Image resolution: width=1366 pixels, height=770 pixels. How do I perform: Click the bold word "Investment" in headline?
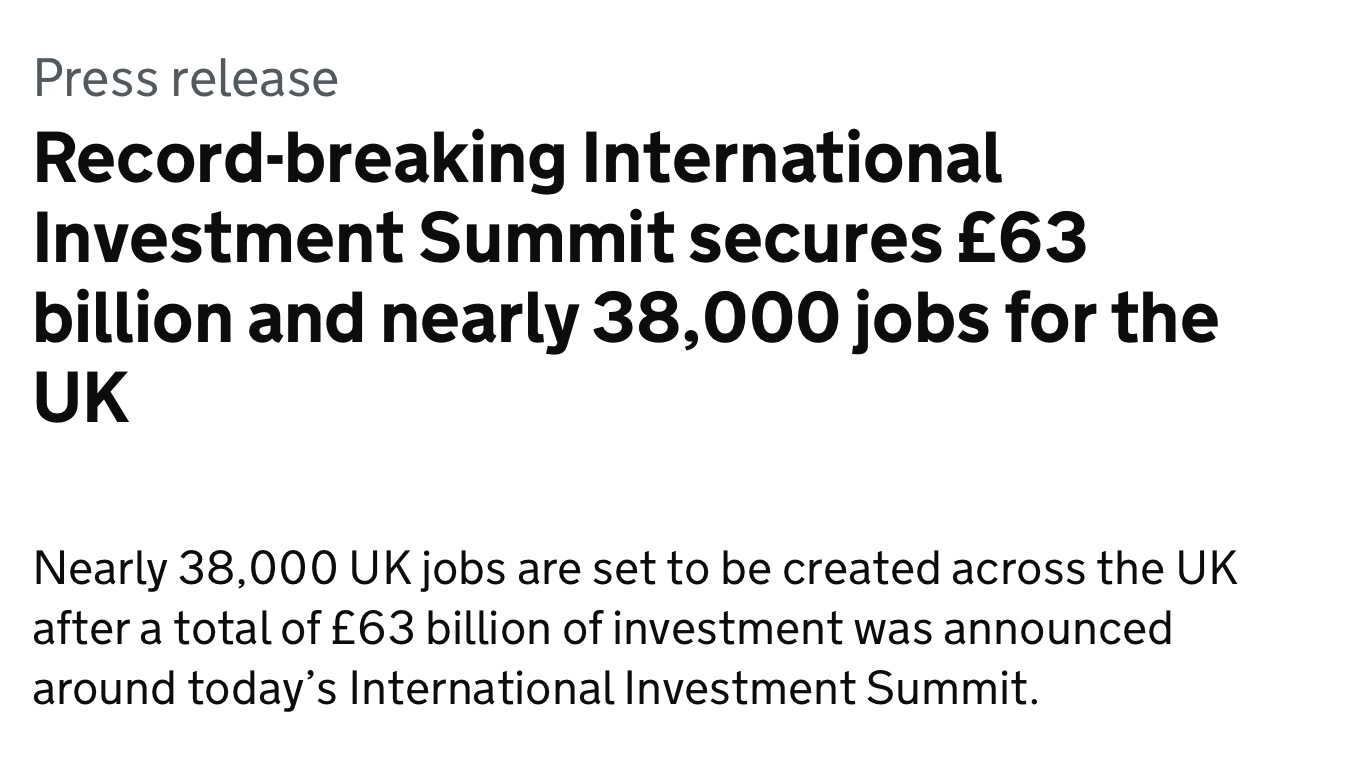point(219,238)
